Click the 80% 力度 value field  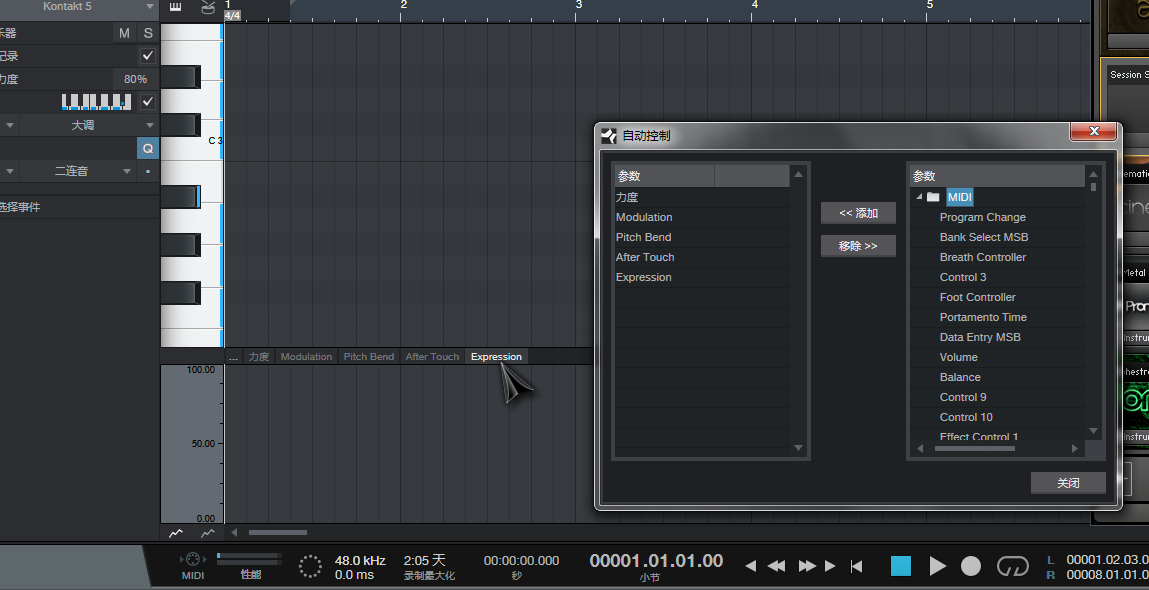135,79
